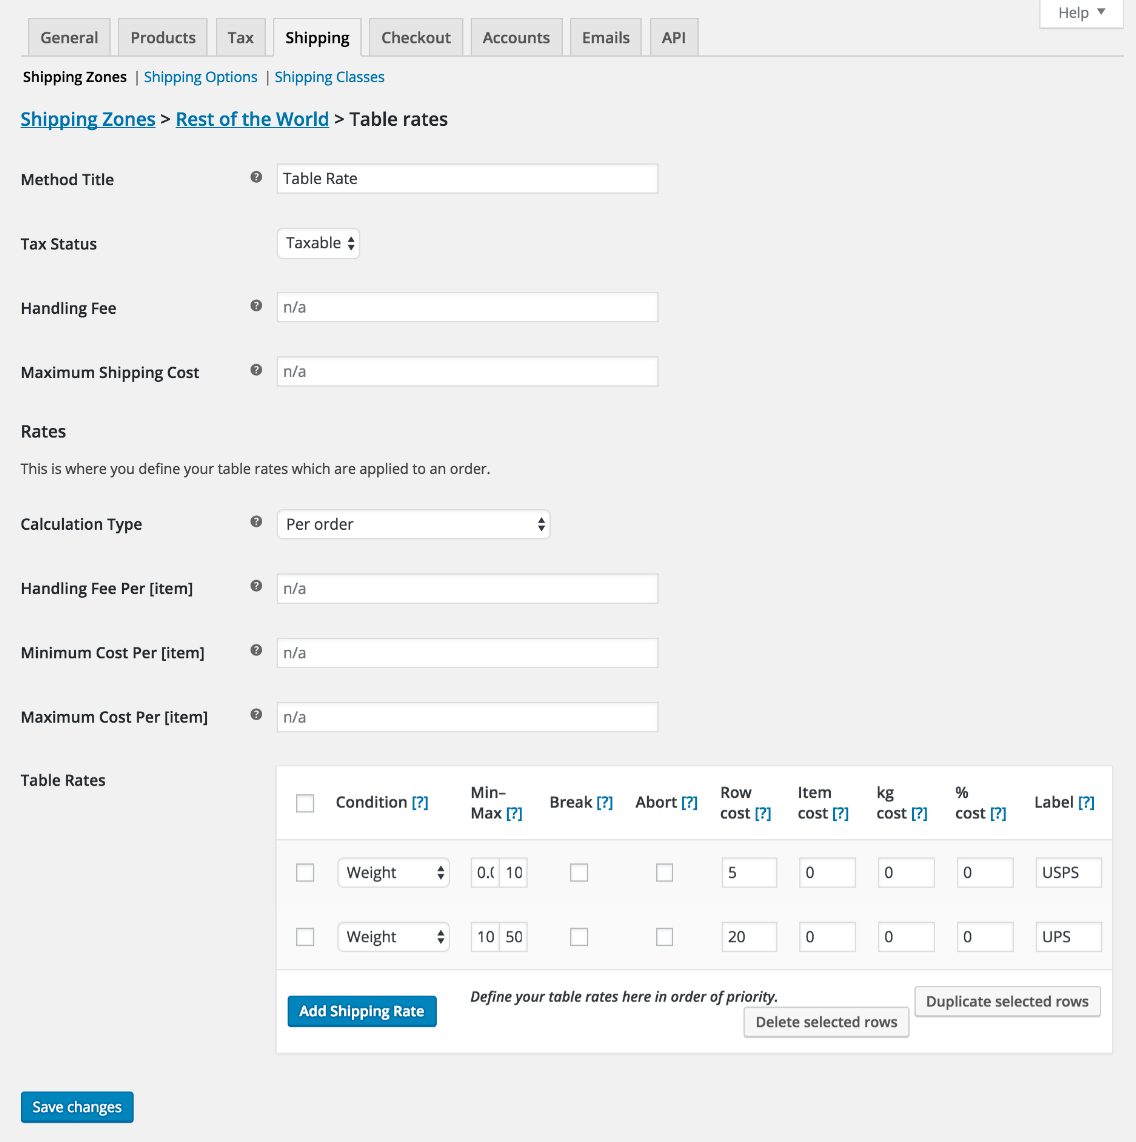Click inside the Handling Fee input field
Screen dimensions: 1136x1142
[x=466, y=306]
